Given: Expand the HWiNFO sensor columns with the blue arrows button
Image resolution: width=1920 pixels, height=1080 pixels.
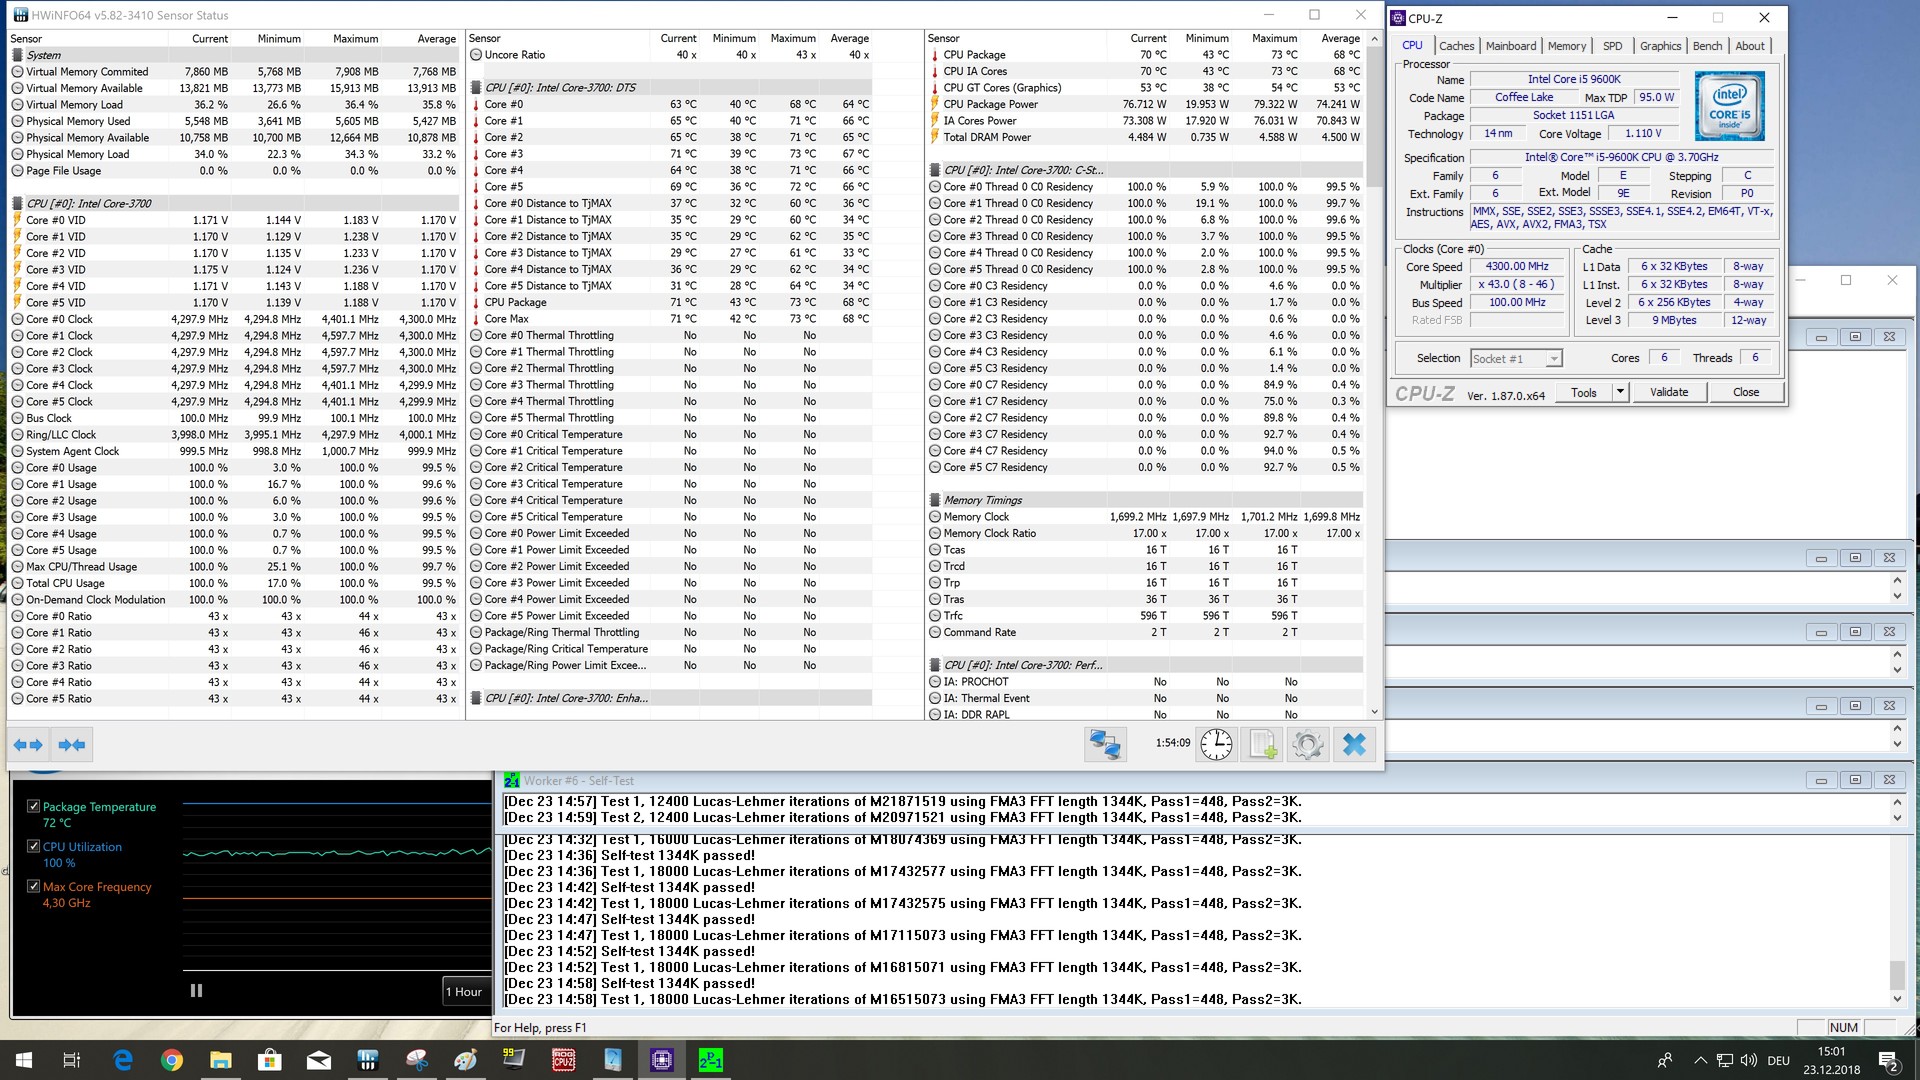Looking at the screenshot, I should pos(28,744).
